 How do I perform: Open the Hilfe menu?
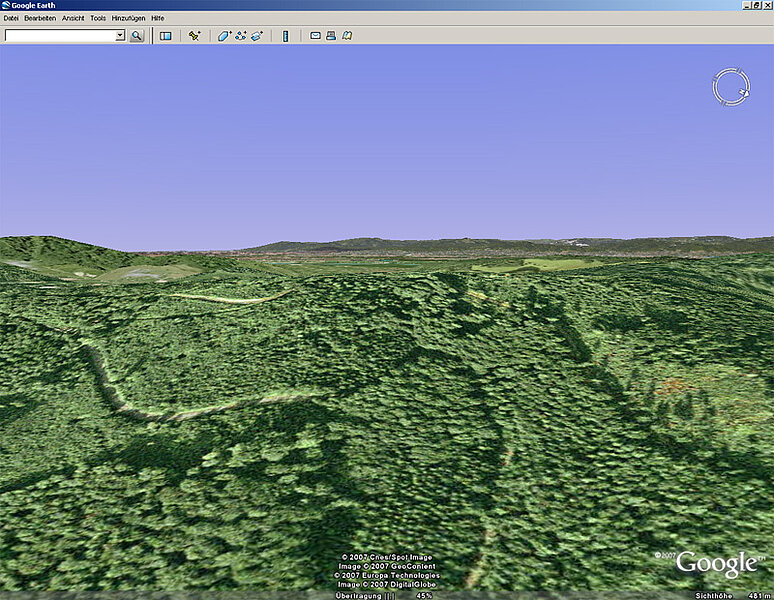tap(158, 18)
